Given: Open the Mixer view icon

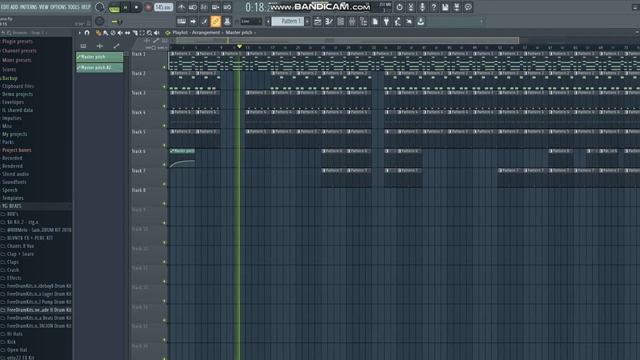Looking at the screenshot, I should 352,21.
